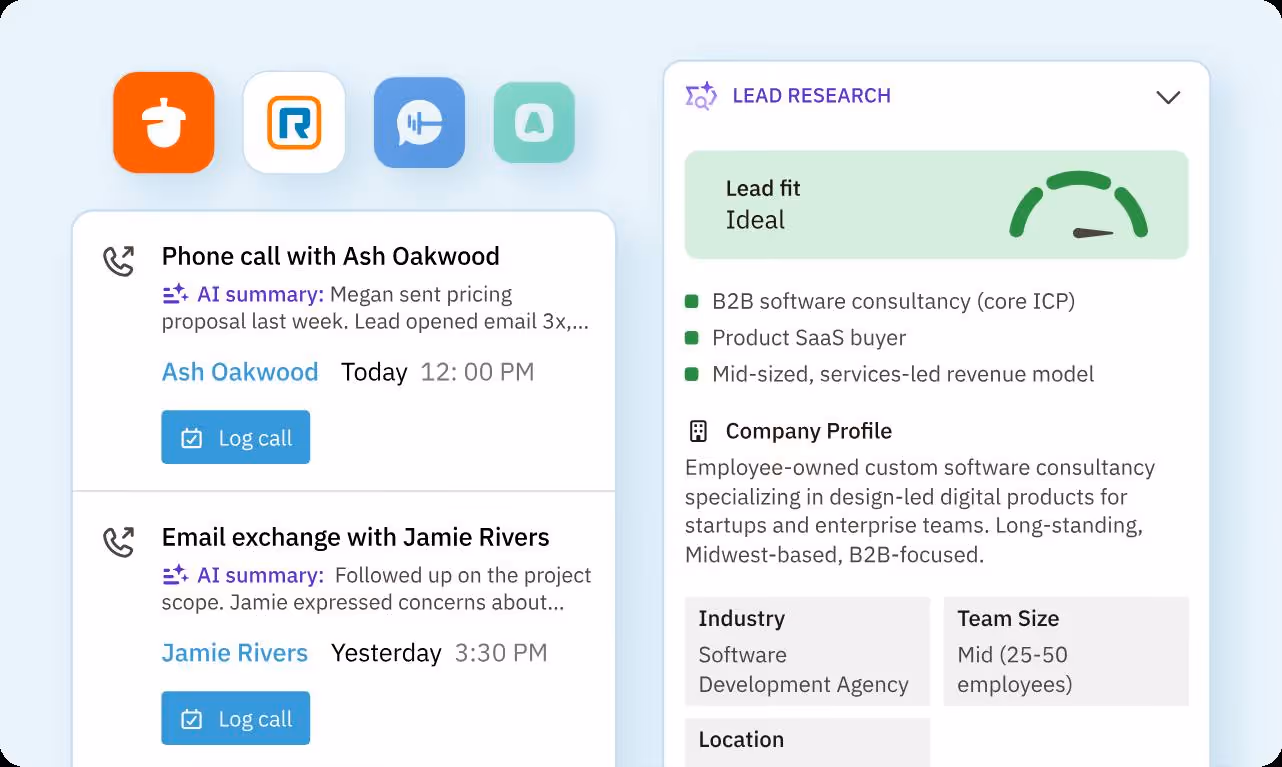
Task: Click AI sparkle icon in Ash Oakwood summary
Action: pyautogui.click(x=175, y=294)
